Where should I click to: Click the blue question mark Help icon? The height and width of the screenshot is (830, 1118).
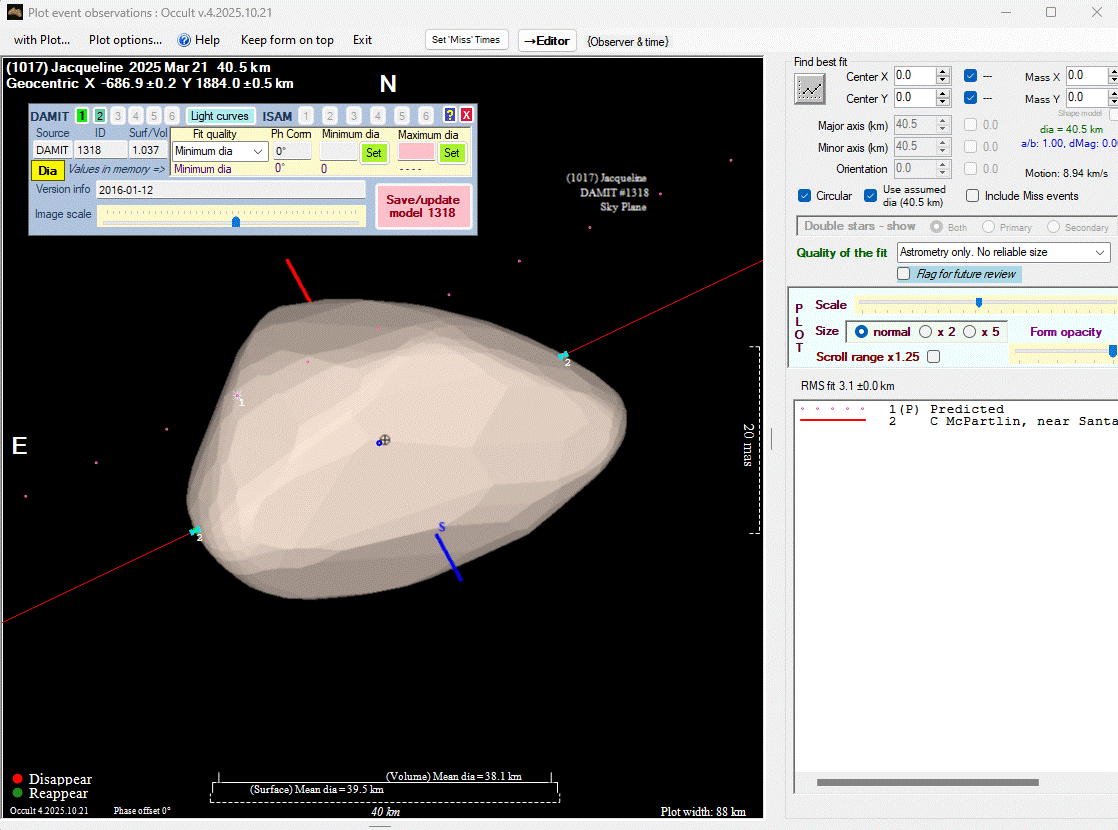(x=184, y=40)
